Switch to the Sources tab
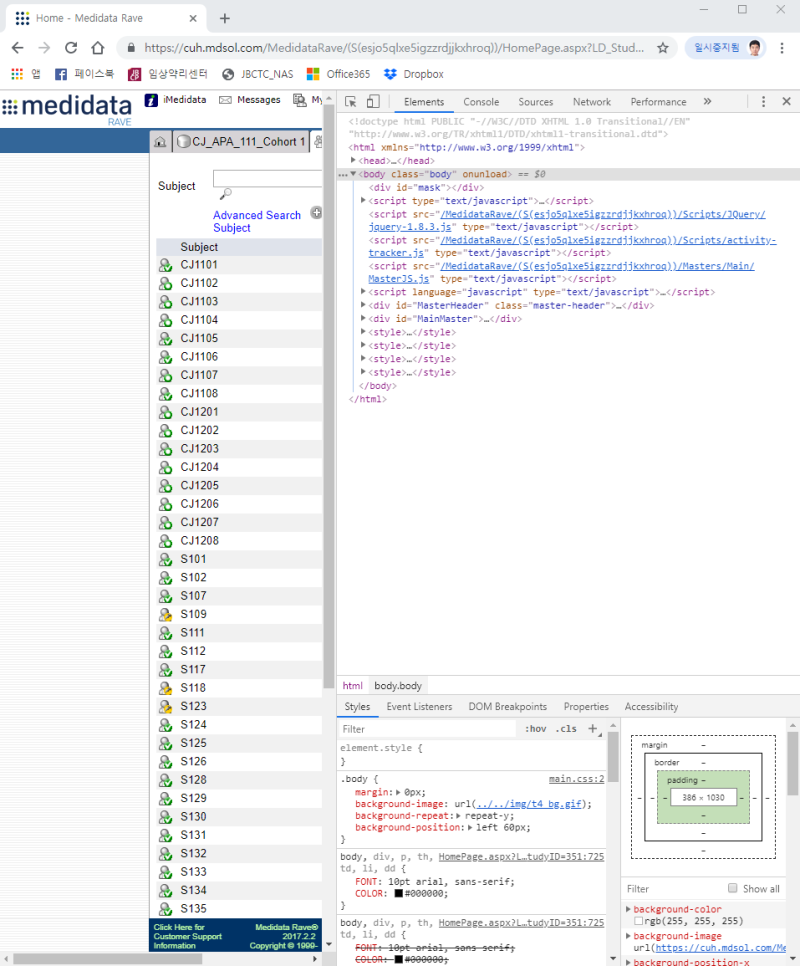800x966 pixels. click(535, 102)
